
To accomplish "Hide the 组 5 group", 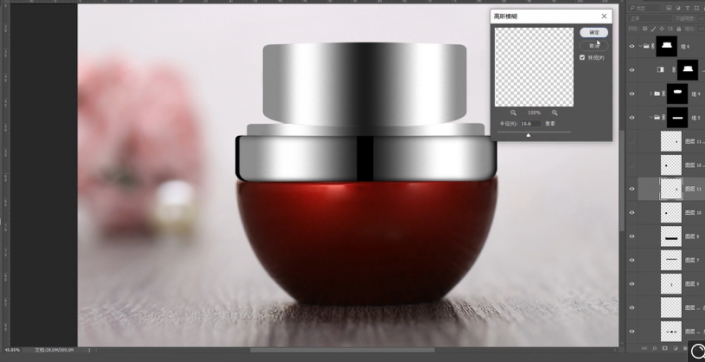I will coord(632,117).
